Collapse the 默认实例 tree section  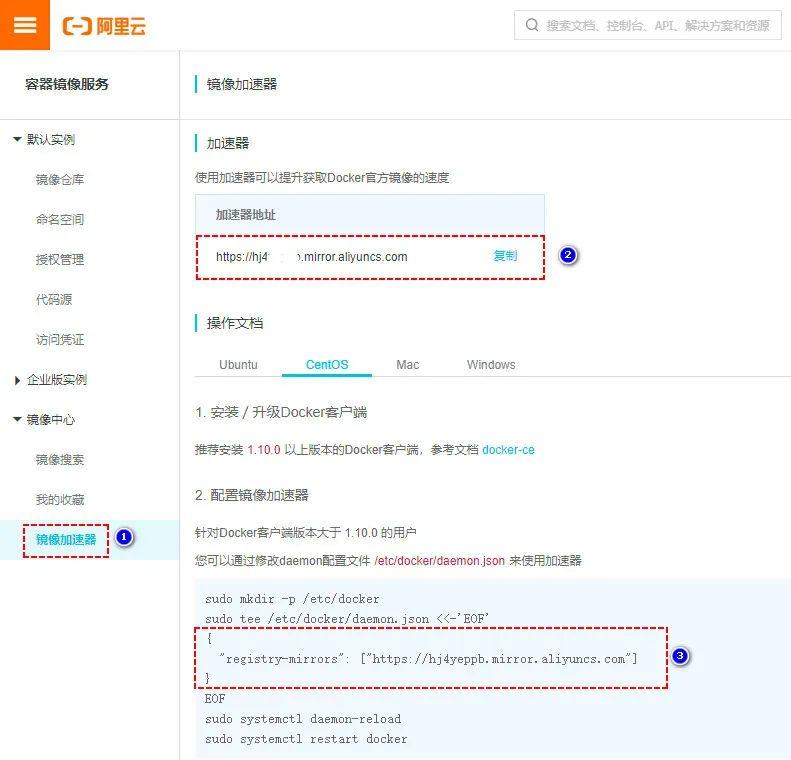tap(18, 140)
